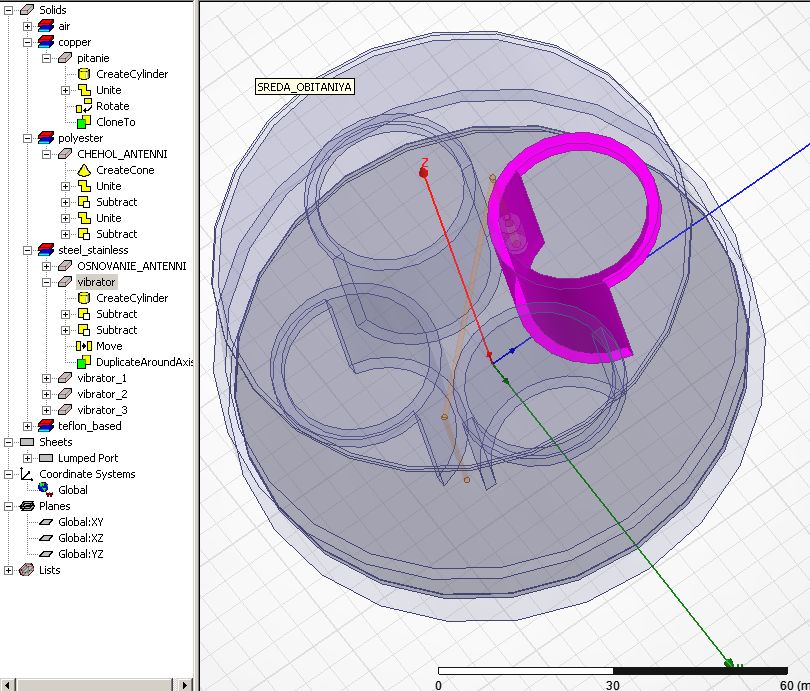Expand the Lumped Port sheet node
The height and width of the screenshot is (691, 810).
(x=27, y=458)
